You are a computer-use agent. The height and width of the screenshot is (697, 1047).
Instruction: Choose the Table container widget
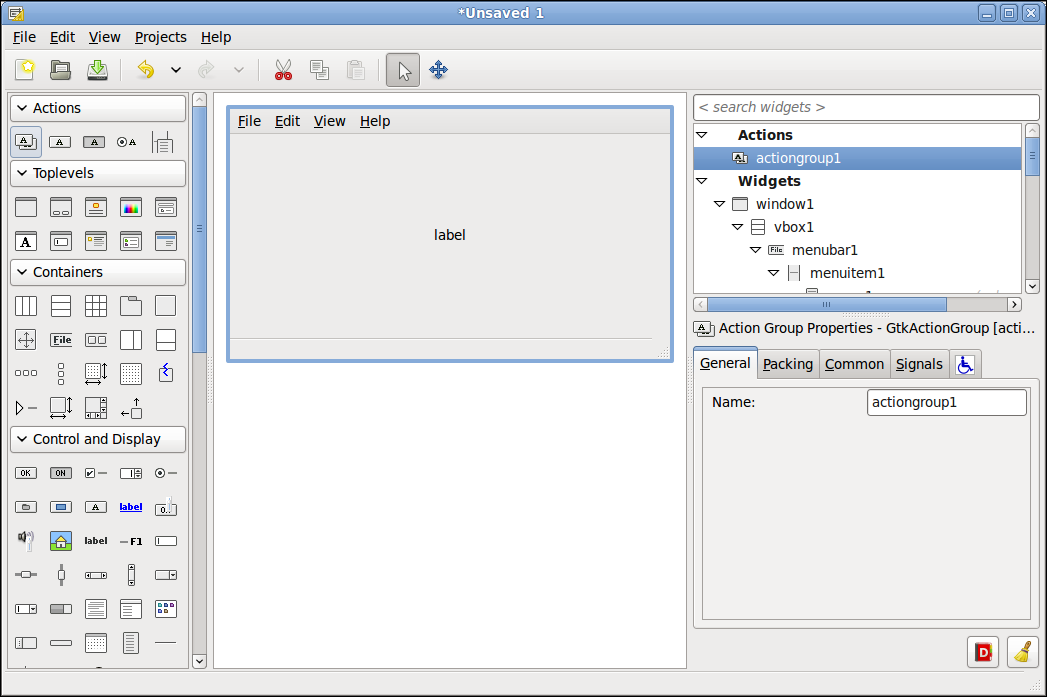[x=95, y=306]
